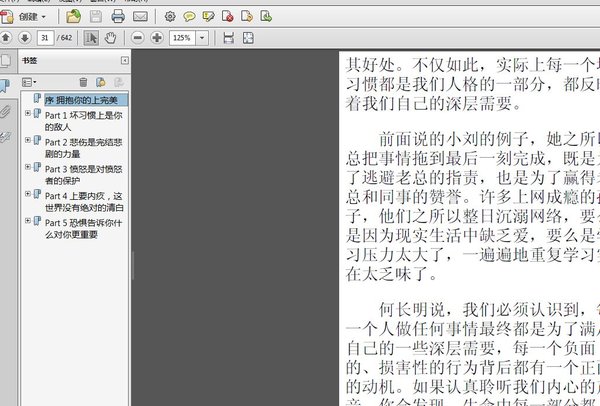The height and width of the screenshot is (406, 600).
Task: Select bookmark Part 1 坏习惯不是你的敌人
Action: coord(83,121)
